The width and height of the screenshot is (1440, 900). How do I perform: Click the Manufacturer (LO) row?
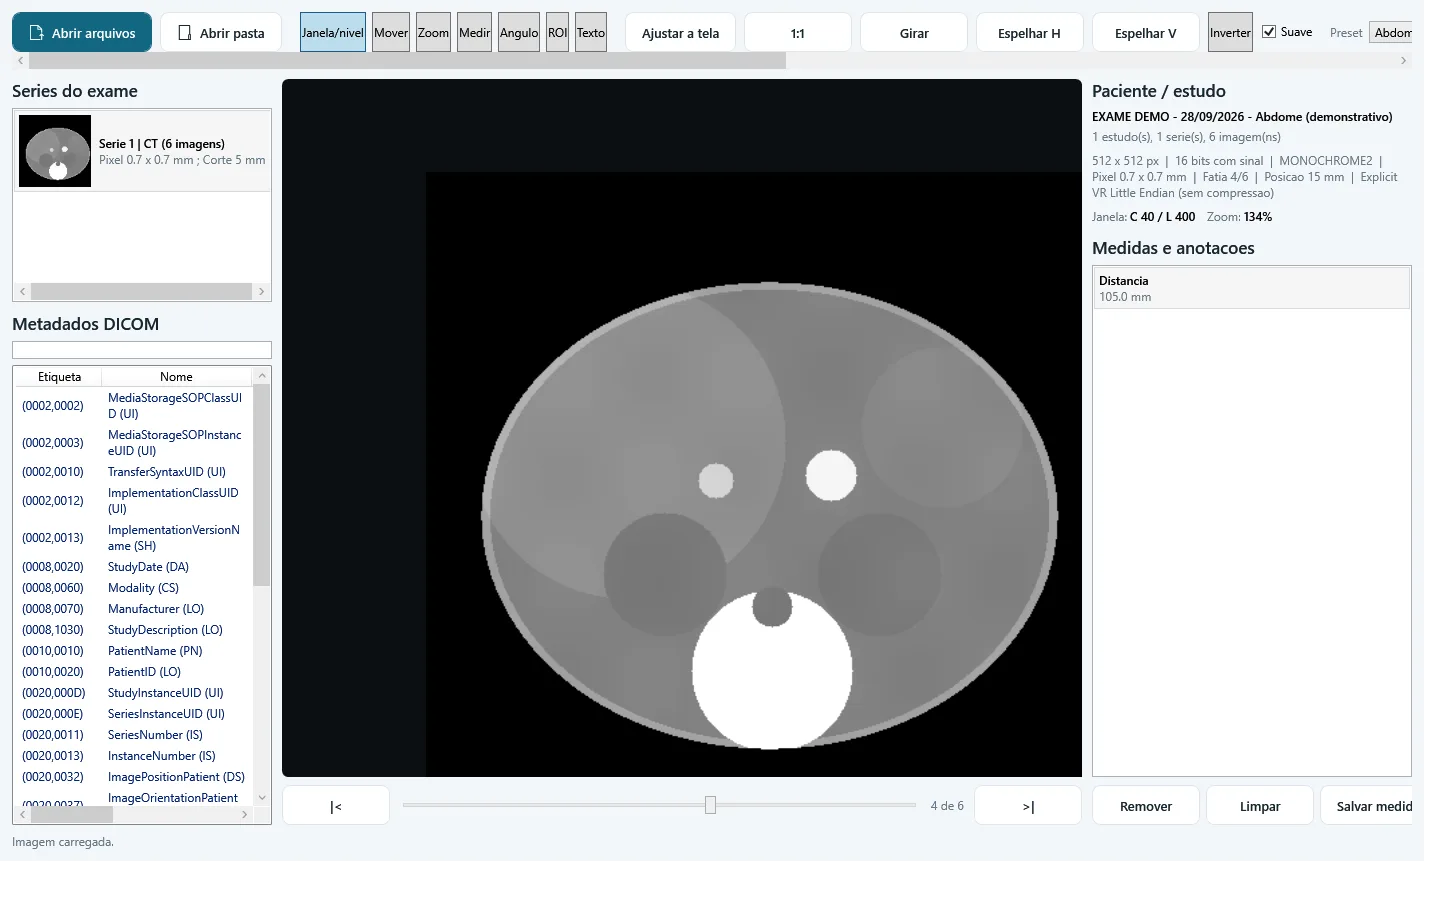coord(133,609)
